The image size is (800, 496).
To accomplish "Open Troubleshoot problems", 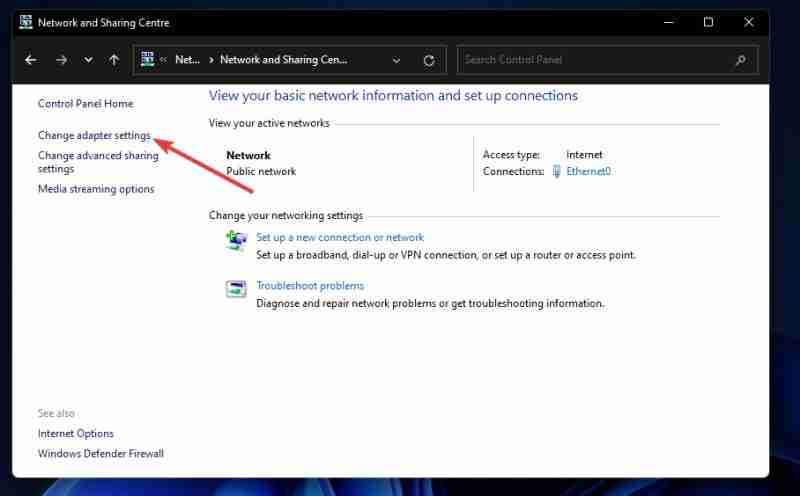I will click(x=310, y=286).
